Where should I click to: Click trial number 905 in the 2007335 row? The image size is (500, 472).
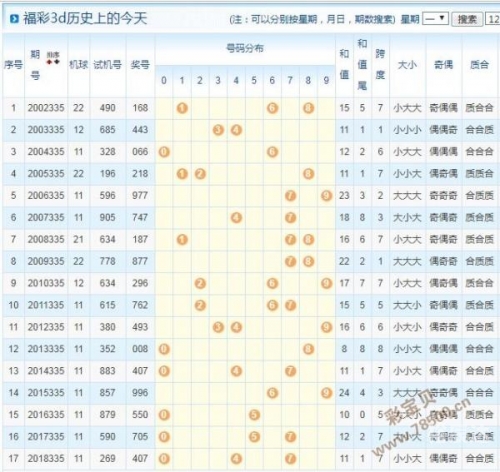107,218
